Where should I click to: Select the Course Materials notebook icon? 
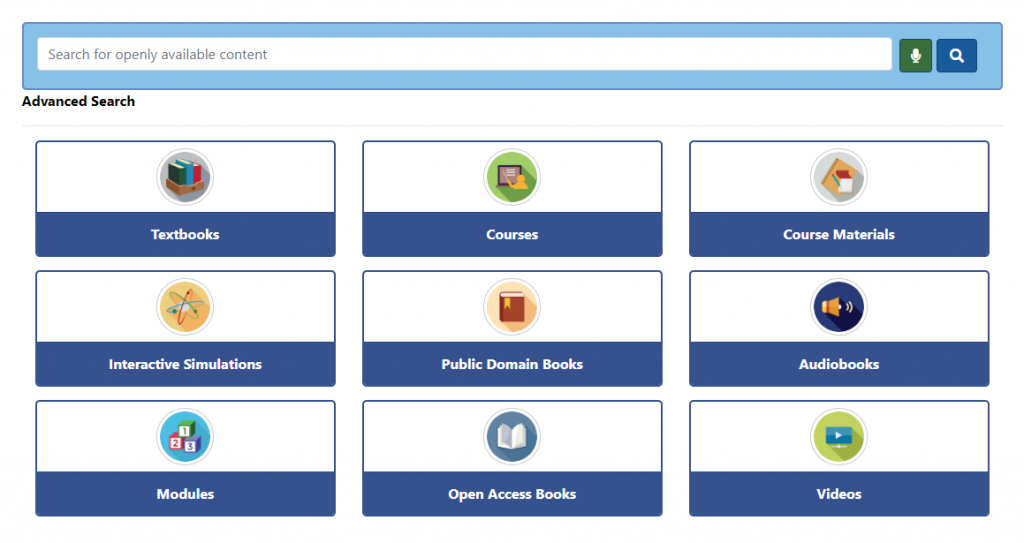(838, 178)
